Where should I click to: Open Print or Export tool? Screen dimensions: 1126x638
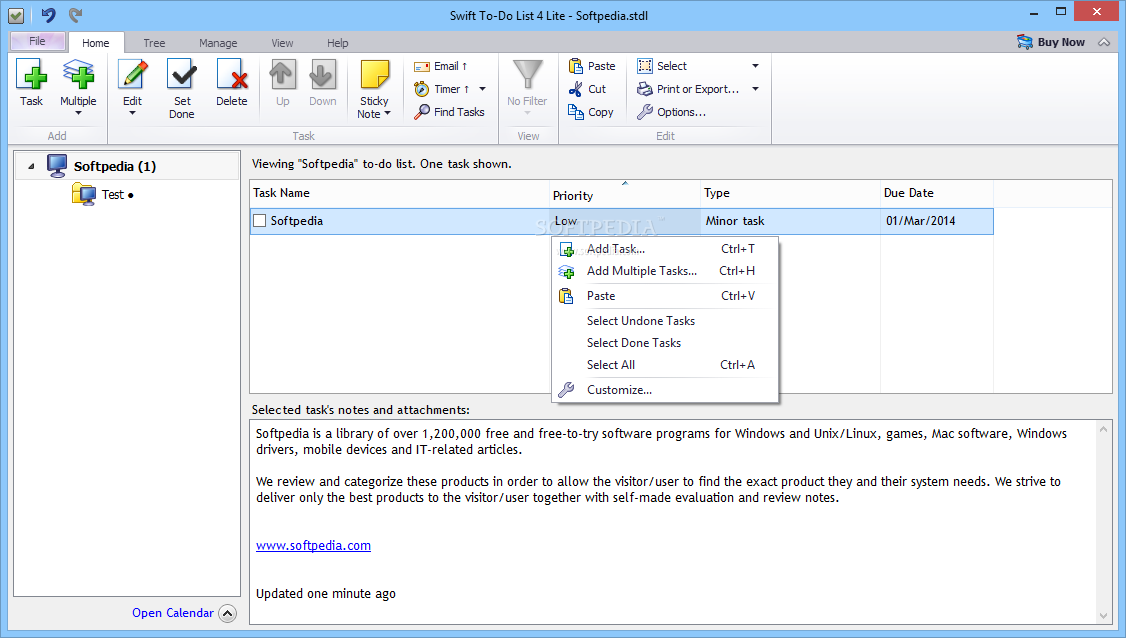point(688,89)
